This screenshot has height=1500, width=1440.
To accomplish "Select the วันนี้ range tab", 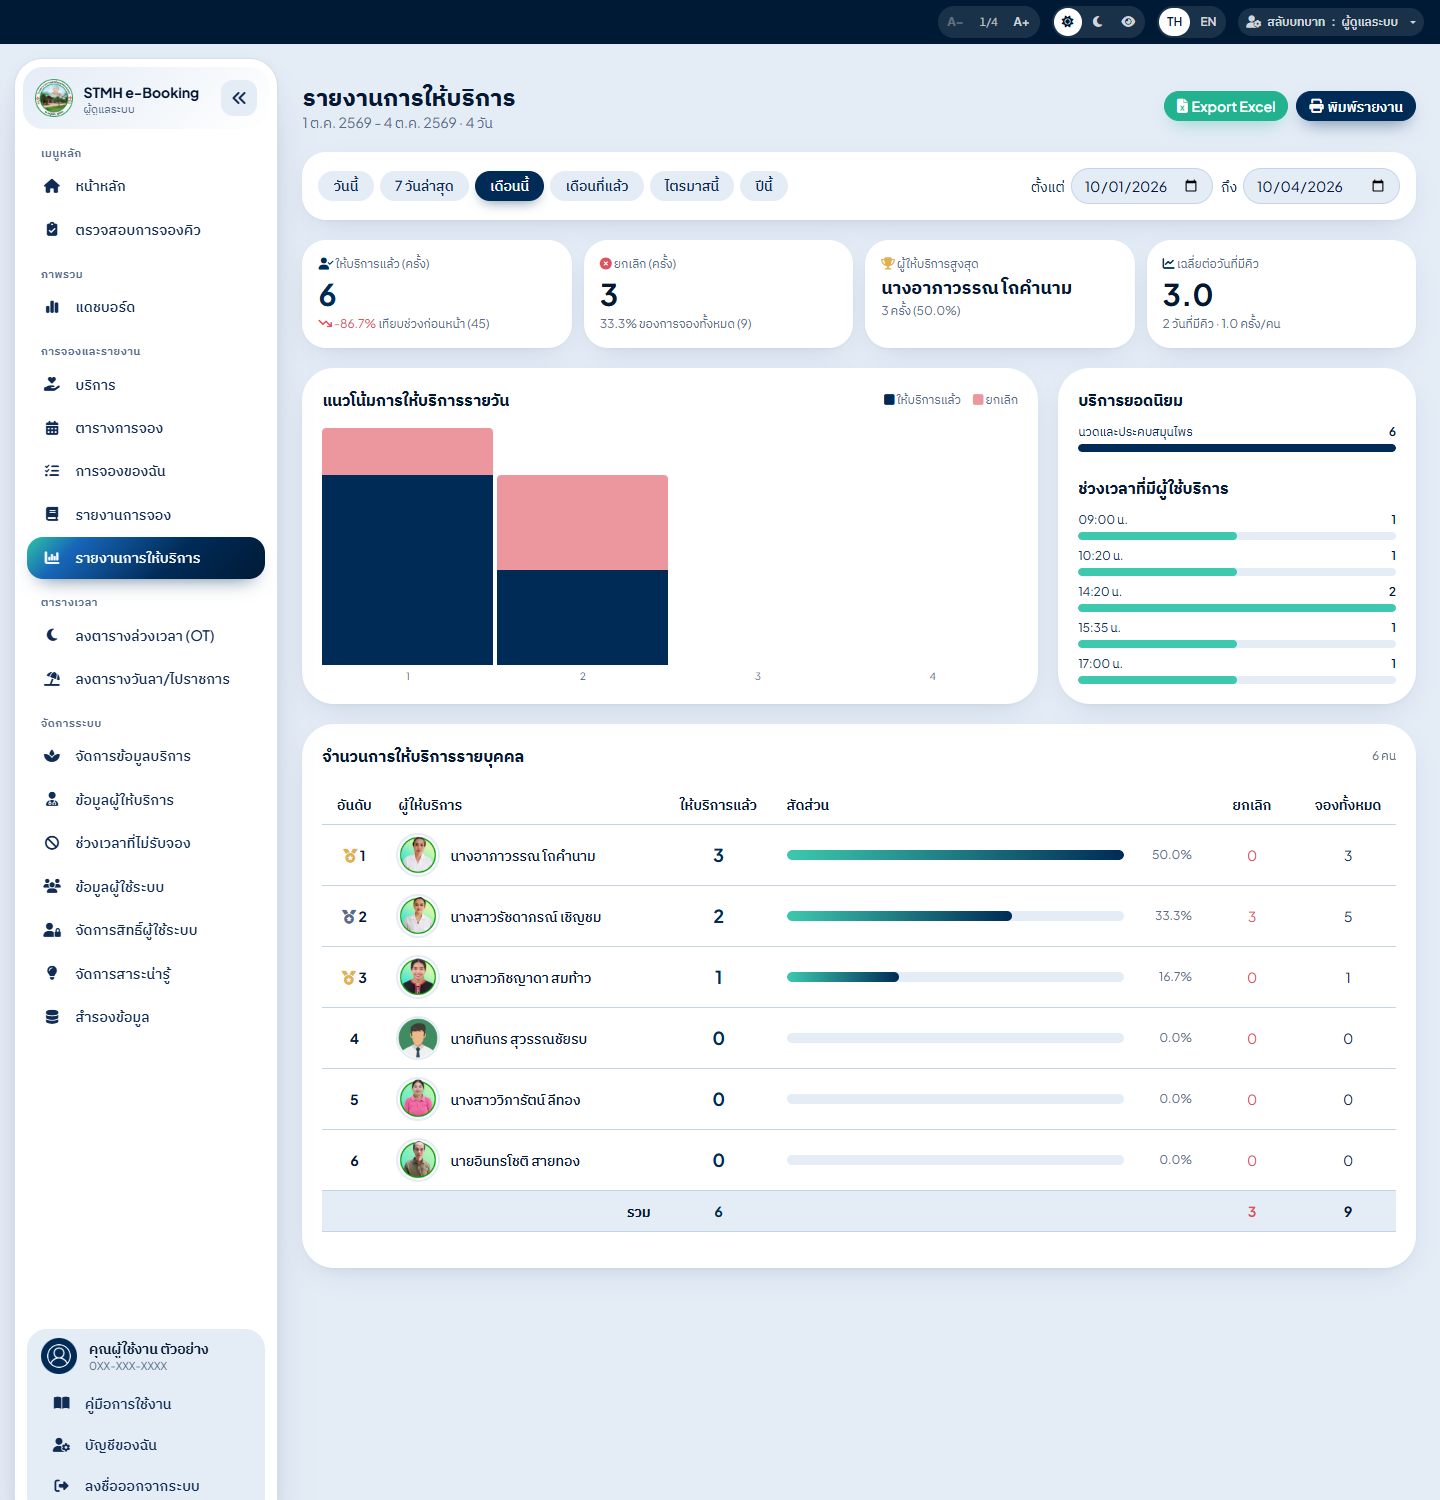I will coord(346,186).
